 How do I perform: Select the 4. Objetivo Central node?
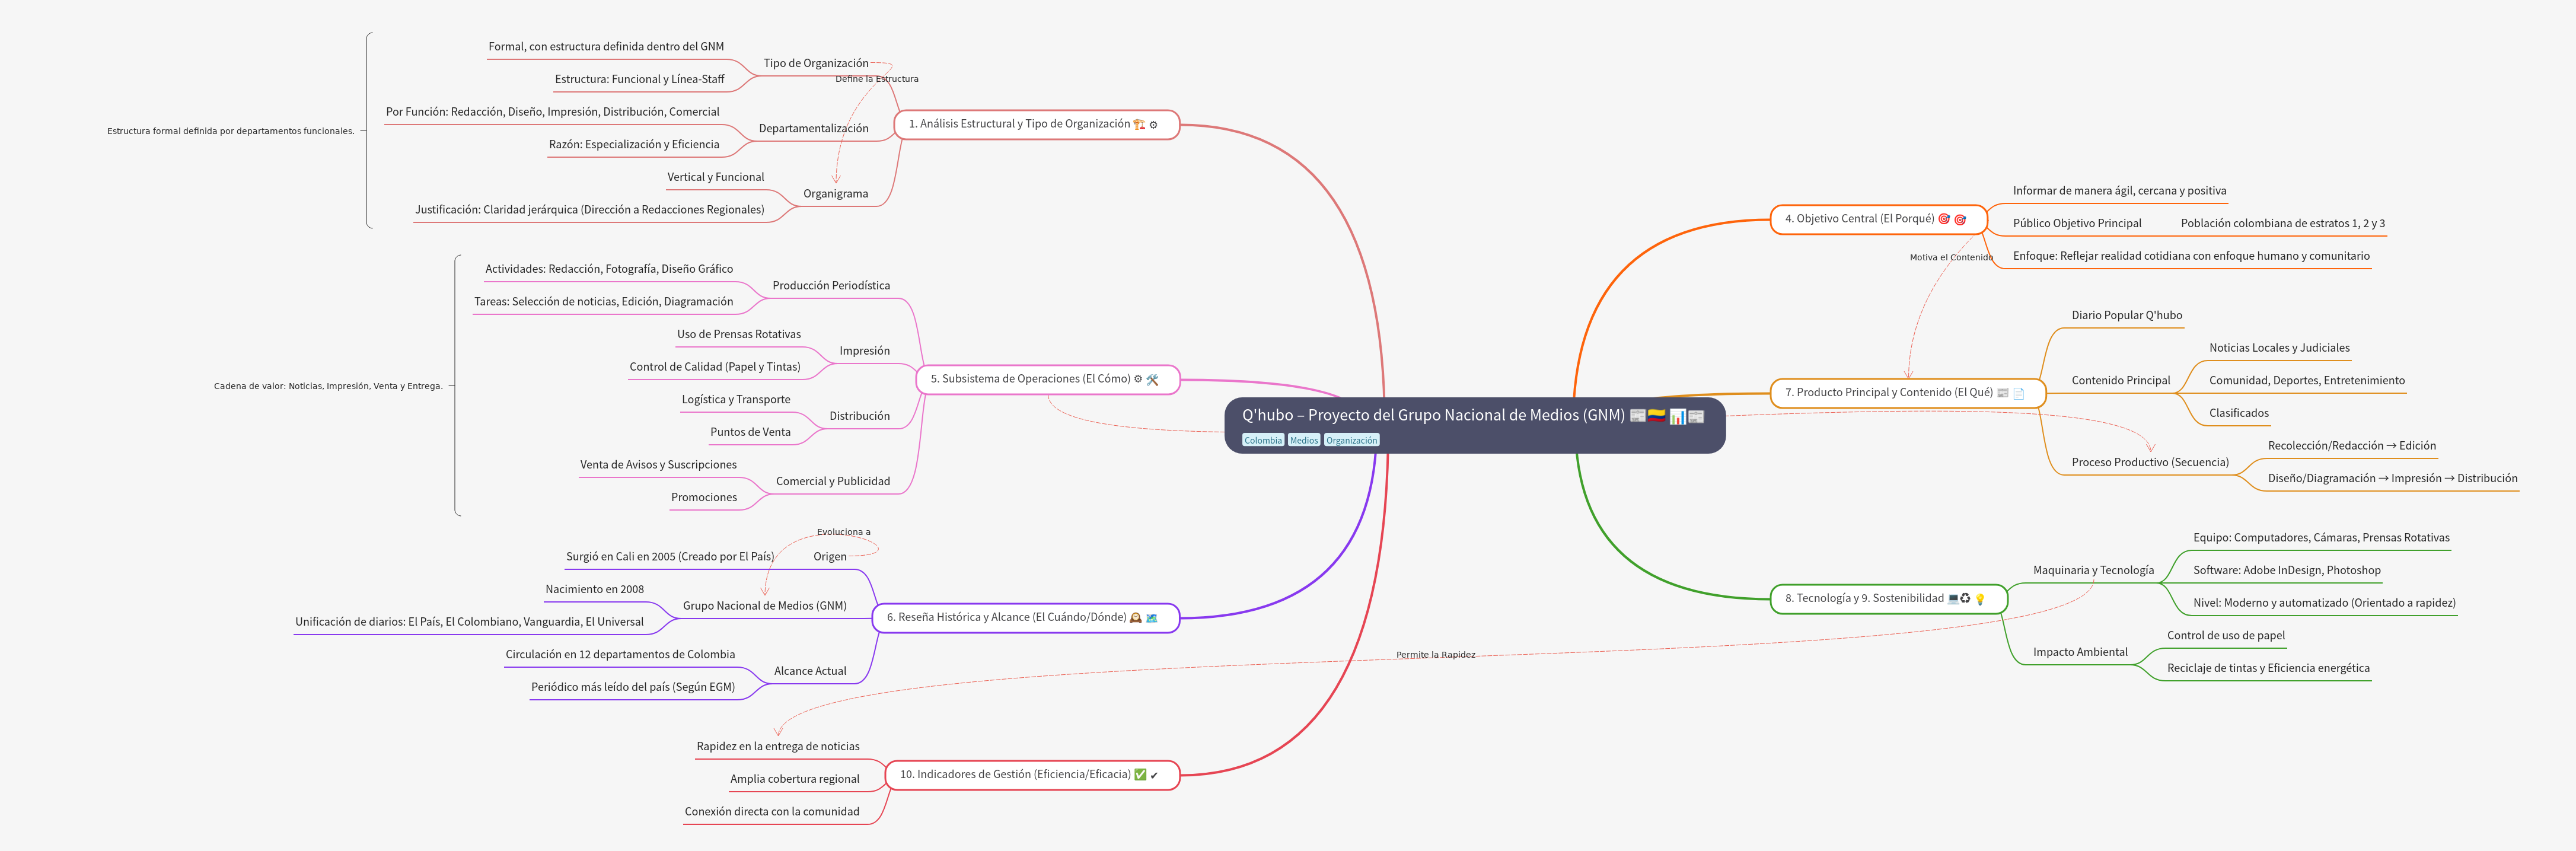(1858, 219)
